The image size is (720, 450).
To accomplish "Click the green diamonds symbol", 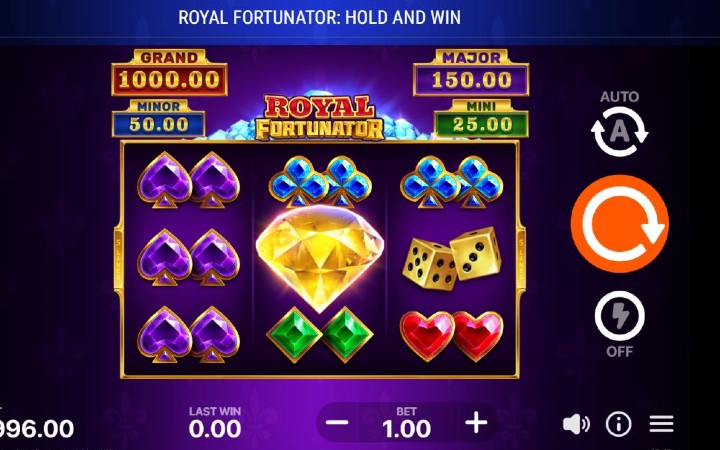I will pos(320,335).
